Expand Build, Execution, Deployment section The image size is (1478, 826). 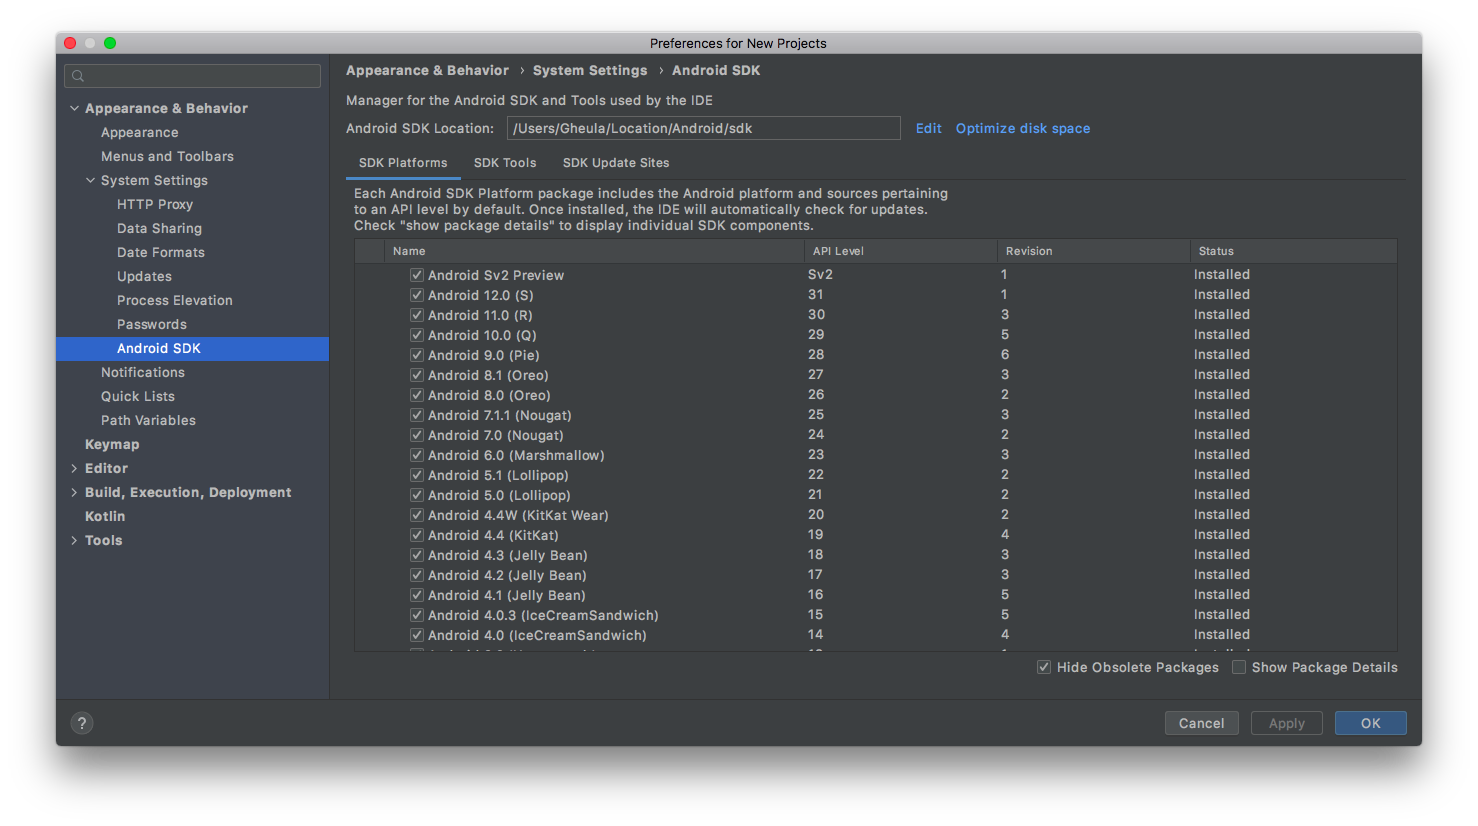(74, 492)
